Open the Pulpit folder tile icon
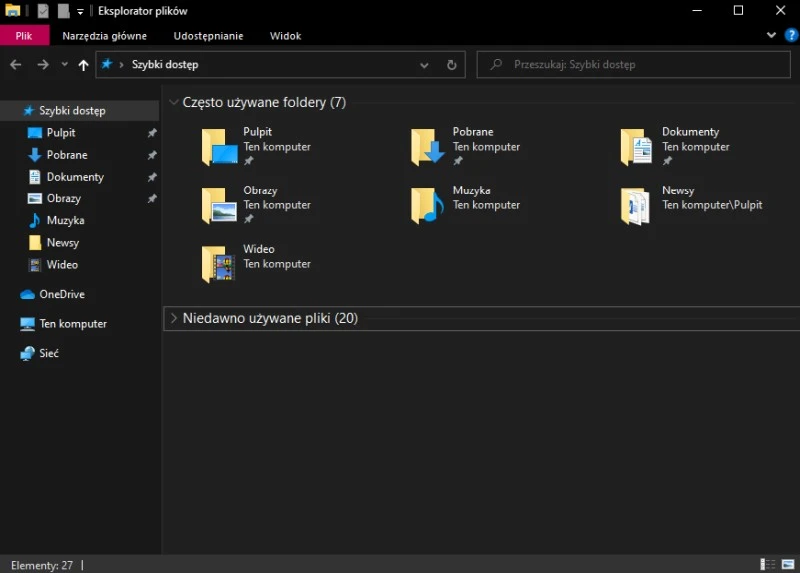 click(219, 147)
